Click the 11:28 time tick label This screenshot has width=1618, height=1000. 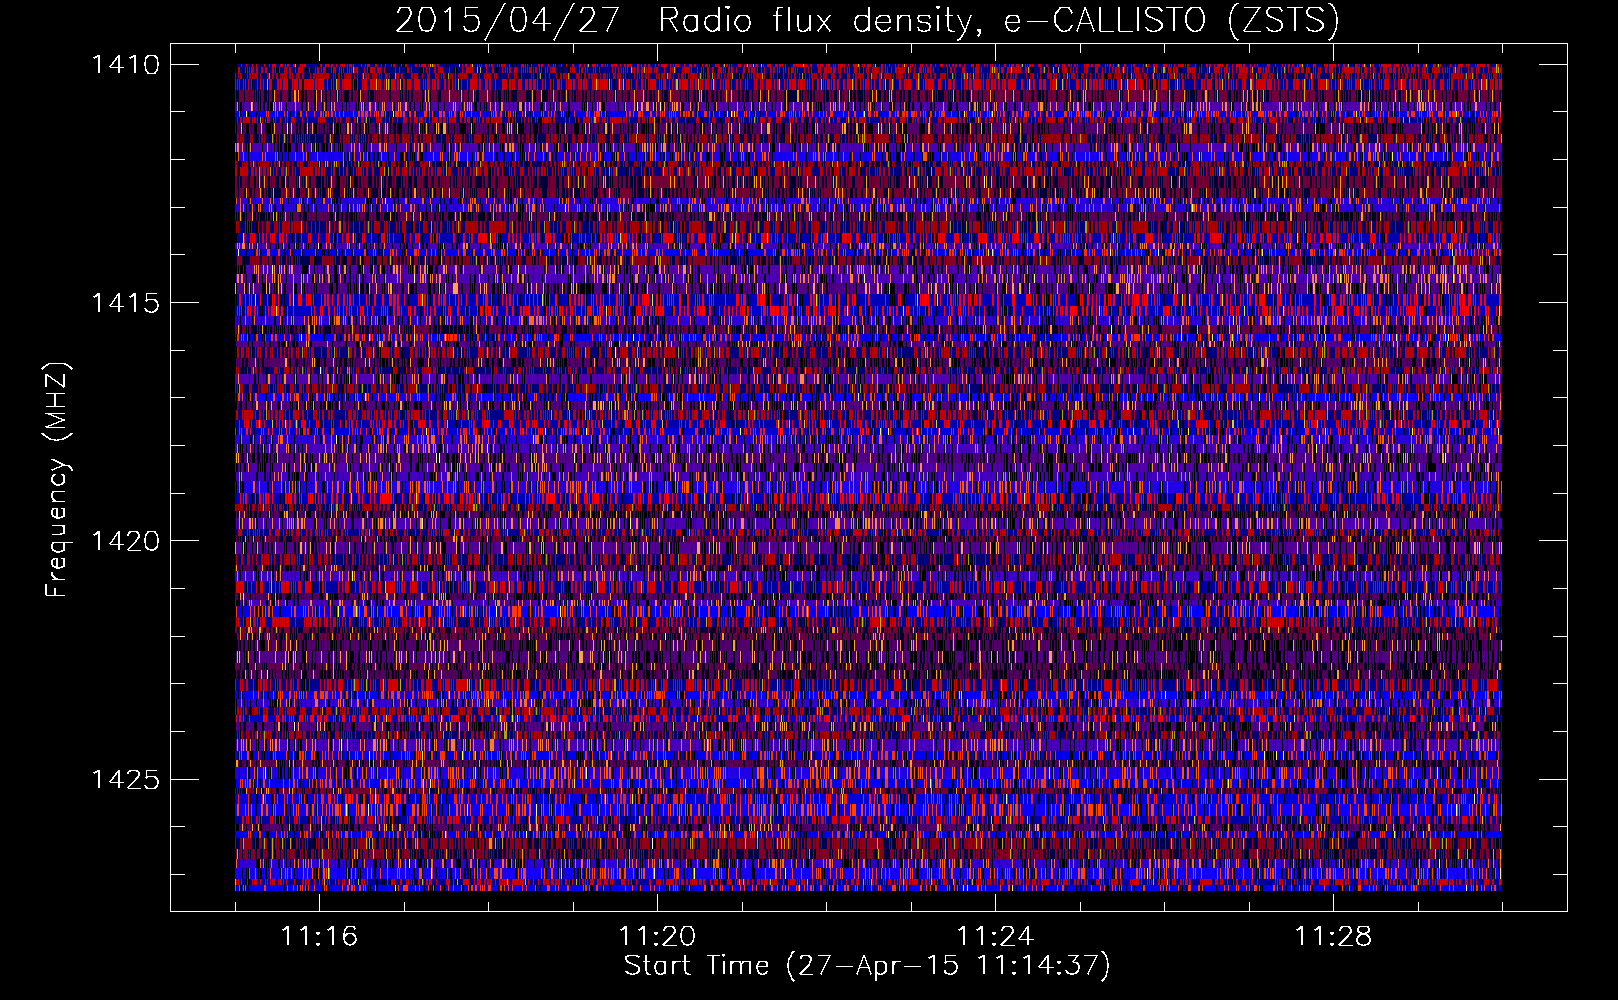(1333, 936)
